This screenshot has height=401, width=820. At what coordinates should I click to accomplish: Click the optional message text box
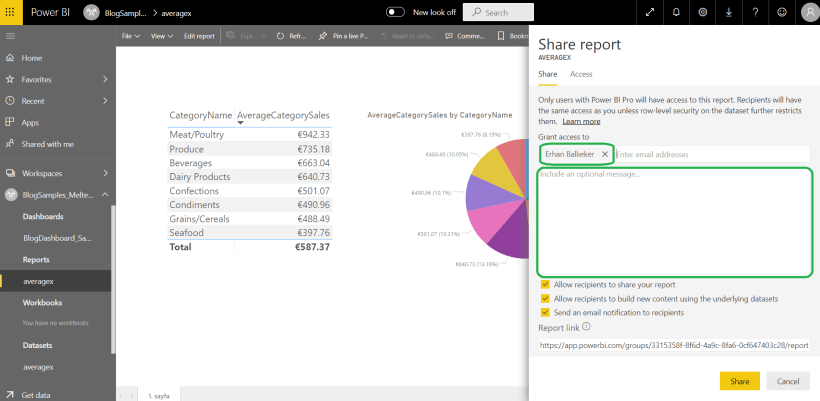point(674,221)
